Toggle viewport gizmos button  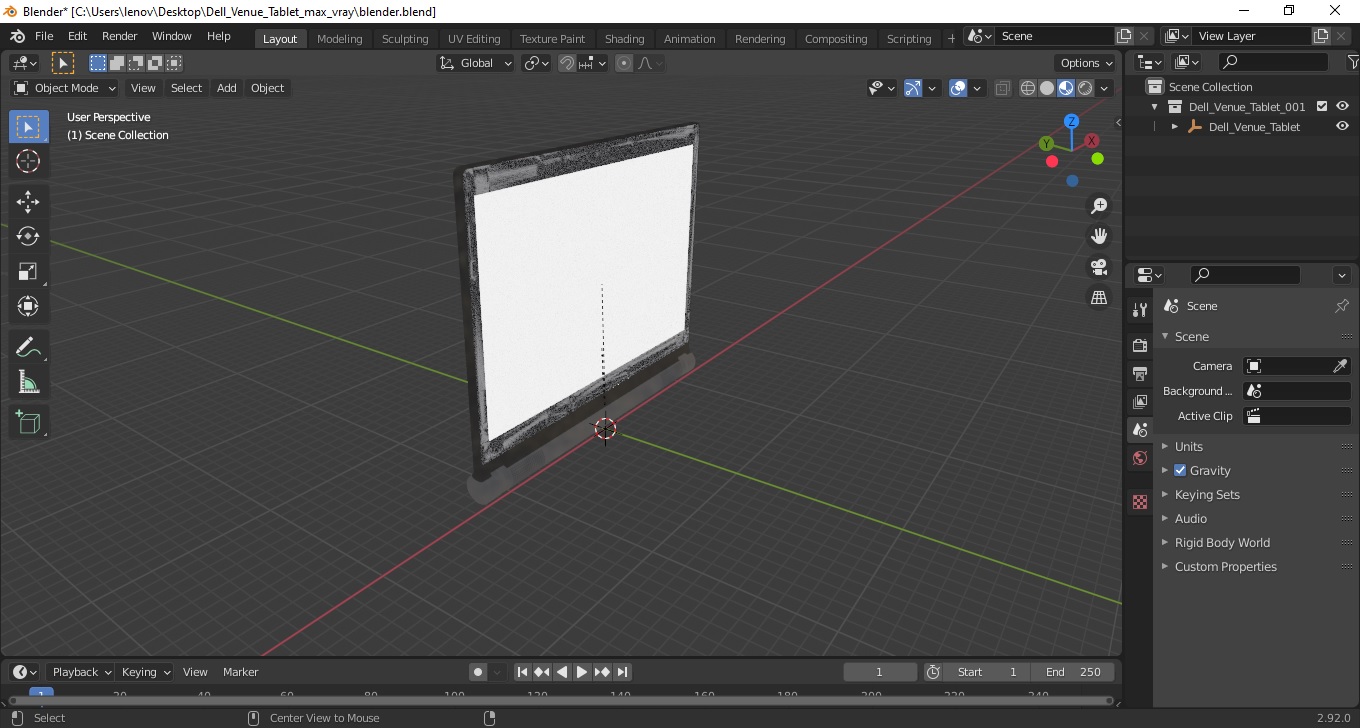pos(913,88)
